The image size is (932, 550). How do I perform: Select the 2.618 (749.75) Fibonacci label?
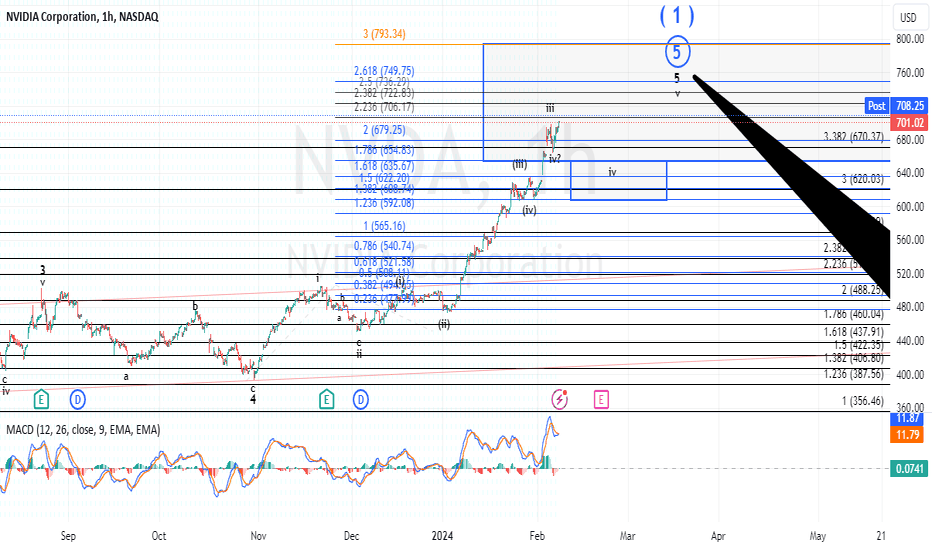pos(384,71)
